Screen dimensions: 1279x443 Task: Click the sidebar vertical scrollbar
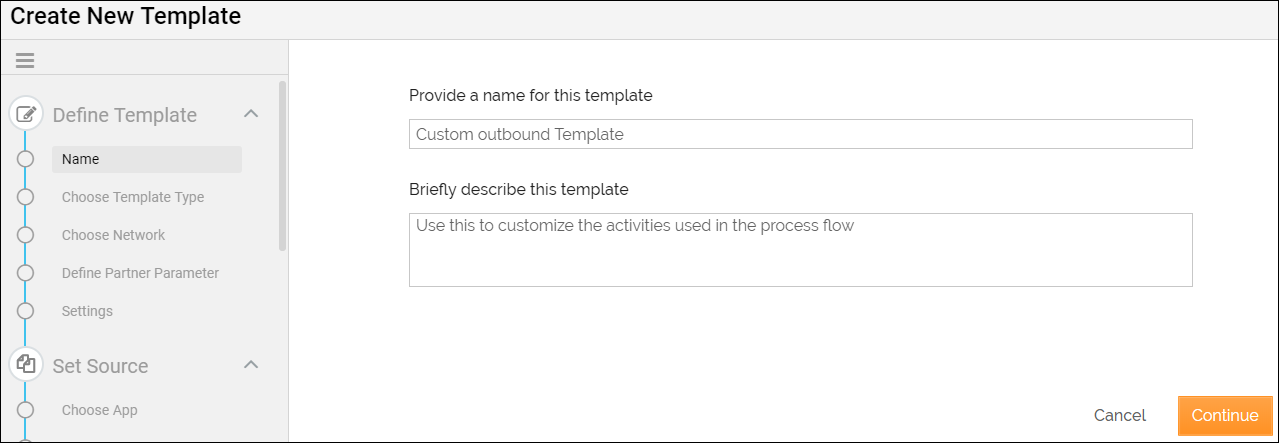tap(283, 165)
